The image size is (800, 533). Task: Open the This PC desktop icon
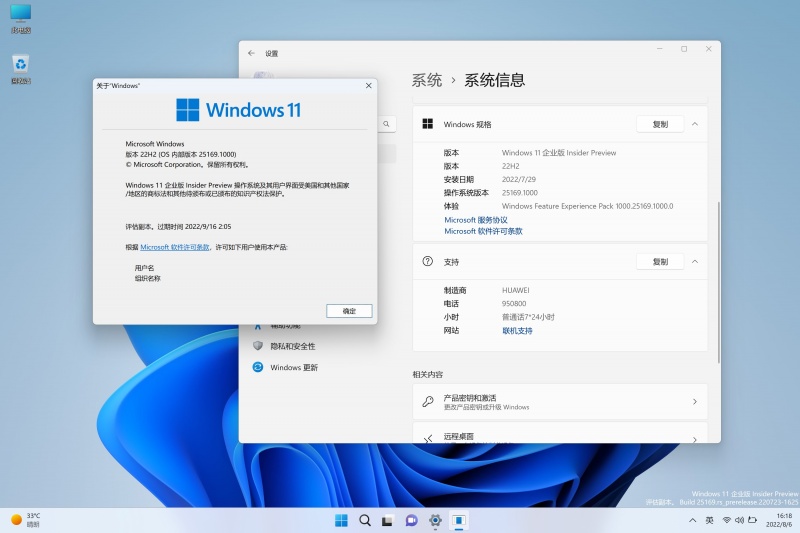(x=20, y=18)
